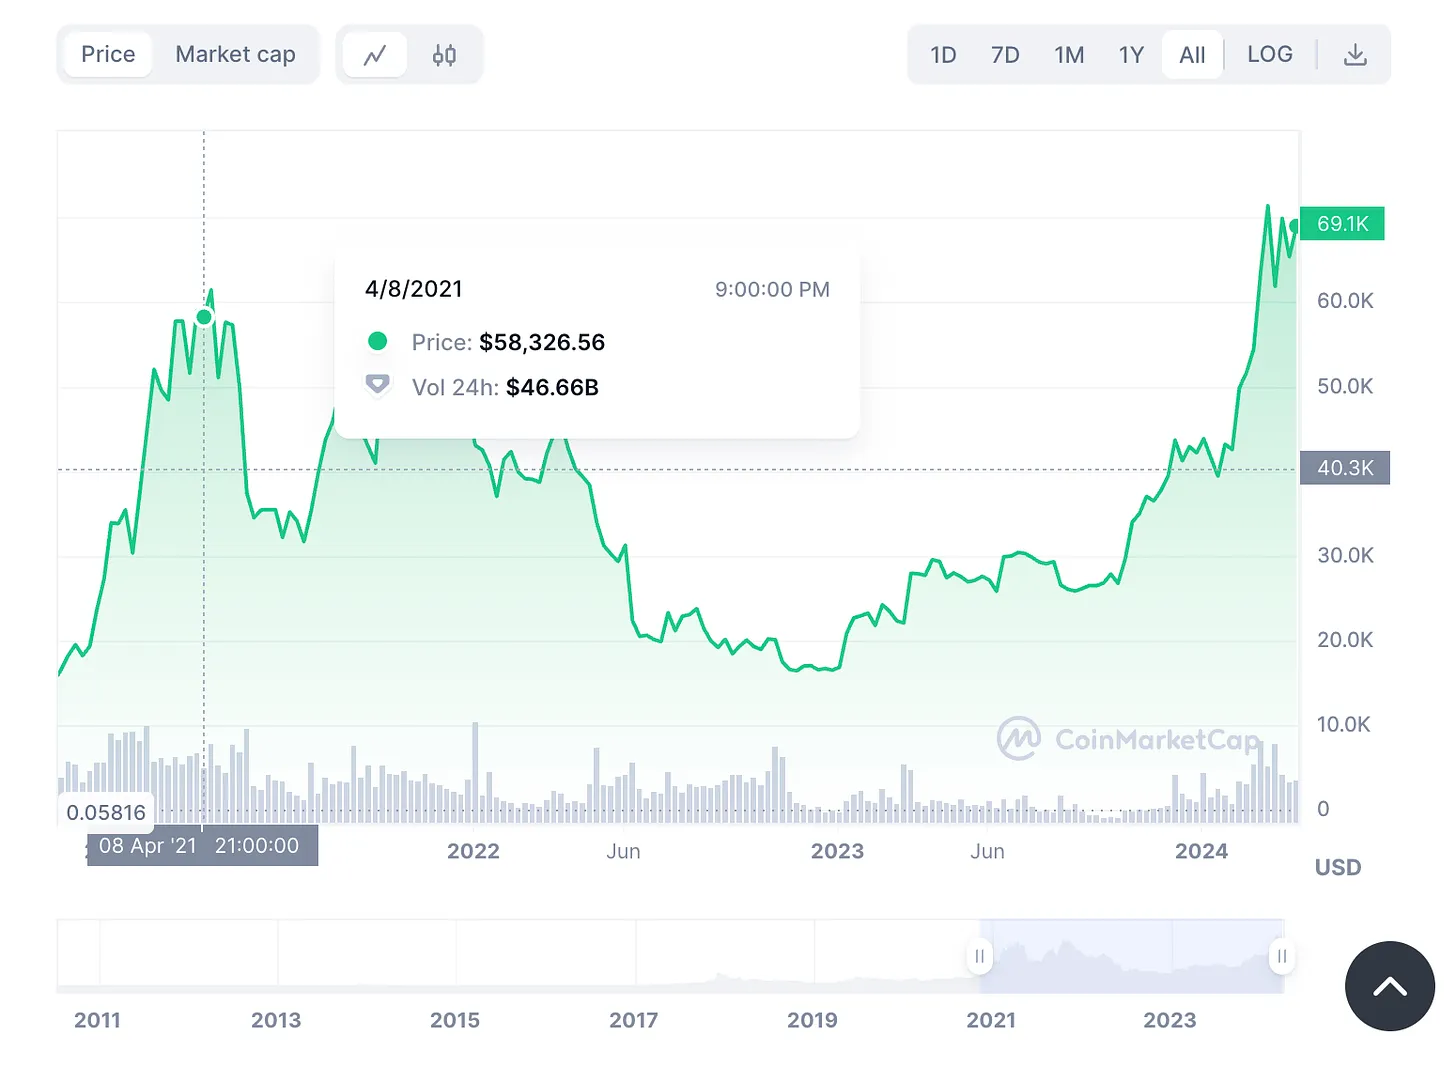Screen dimensions: 1456x1065
Task: Select the 1D time range
Action: tap(943, 55)
